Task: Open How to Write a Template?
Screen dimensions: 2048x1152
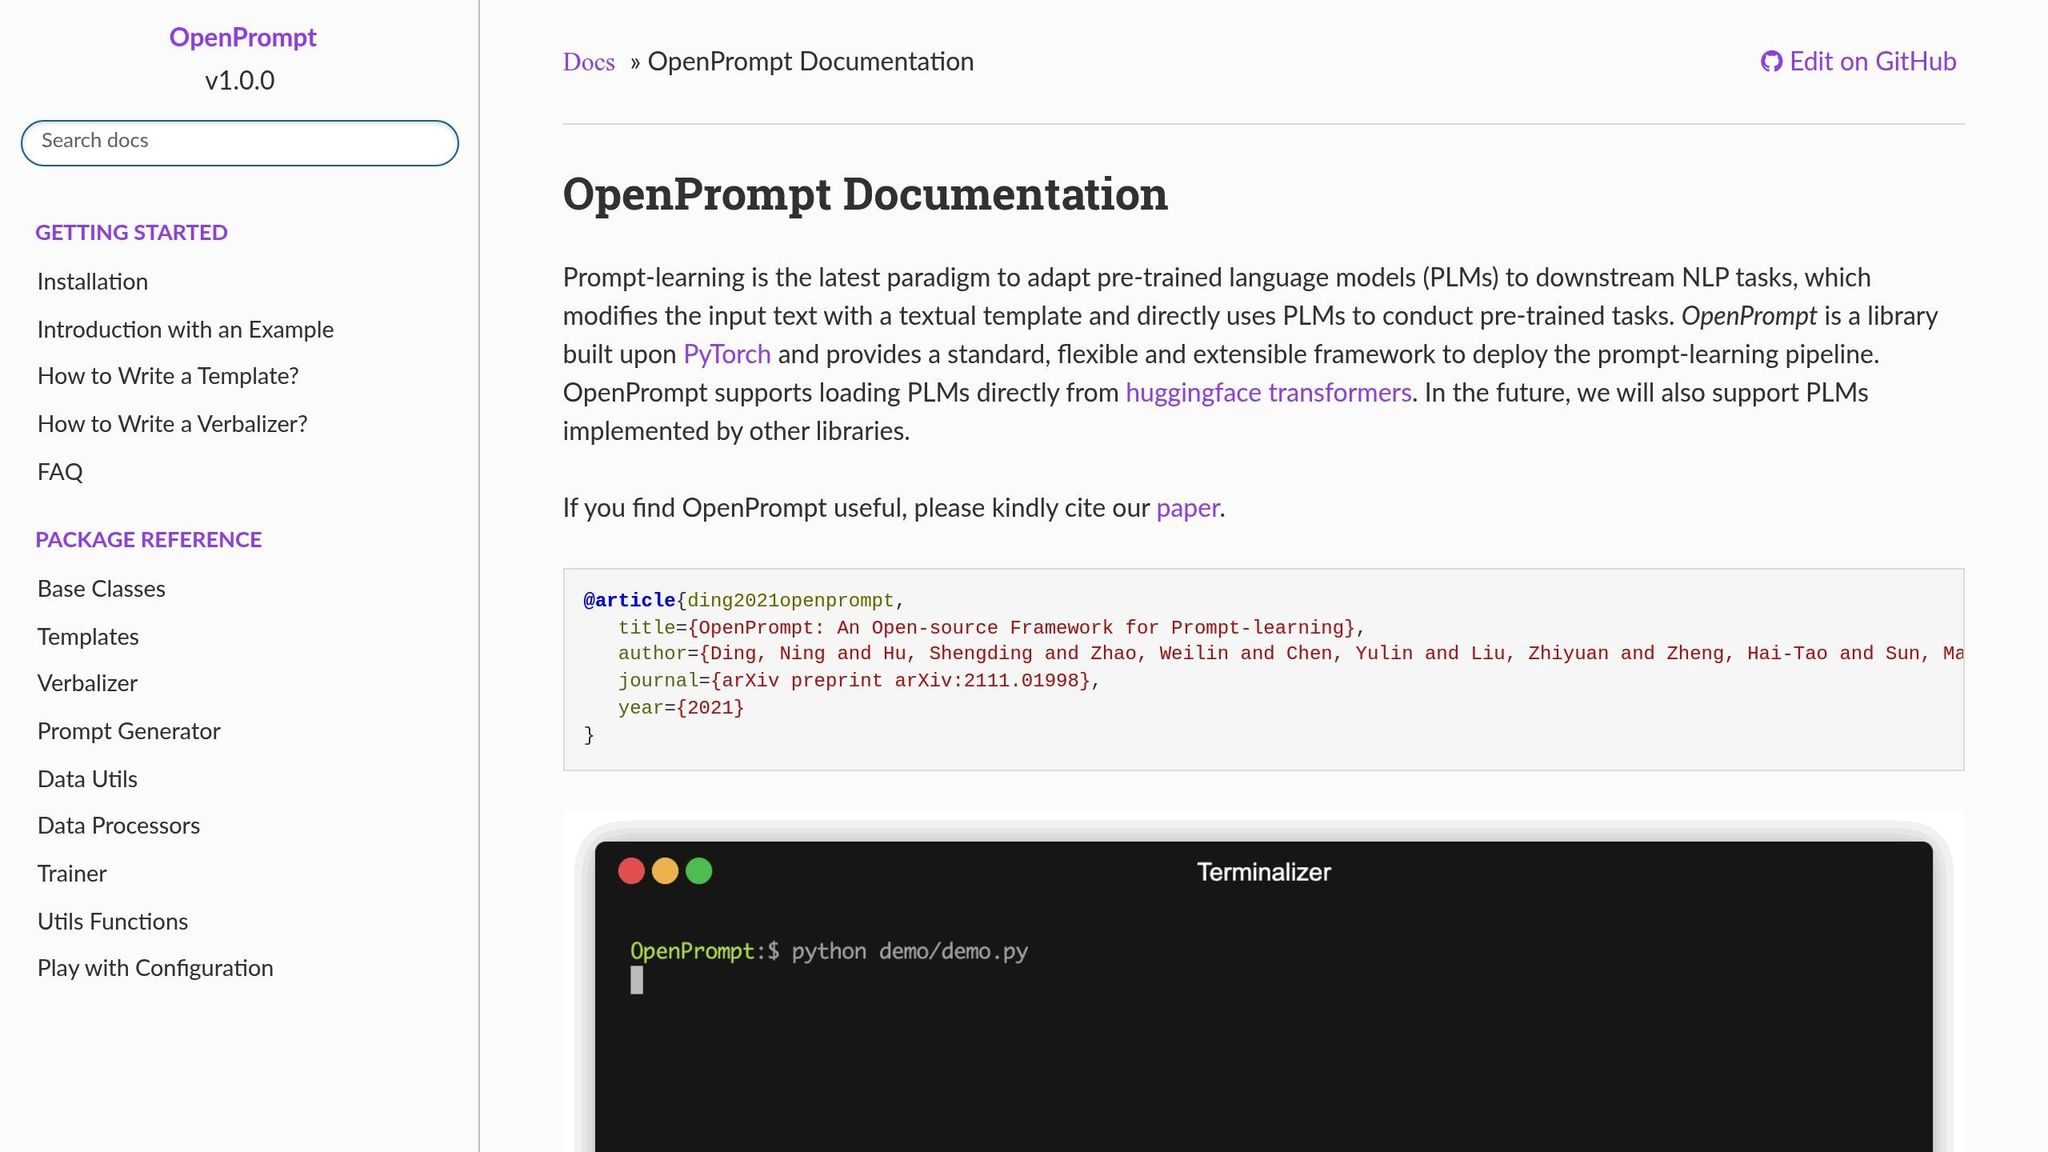Action: point(168,376)
